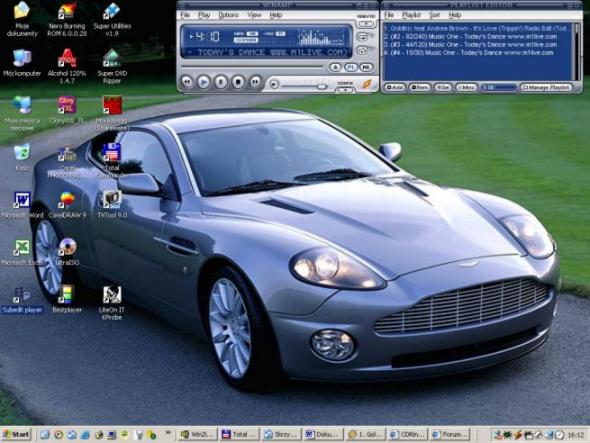Select the Super DVD Ripper icon
Screen dimensions: 590x443
112,66
